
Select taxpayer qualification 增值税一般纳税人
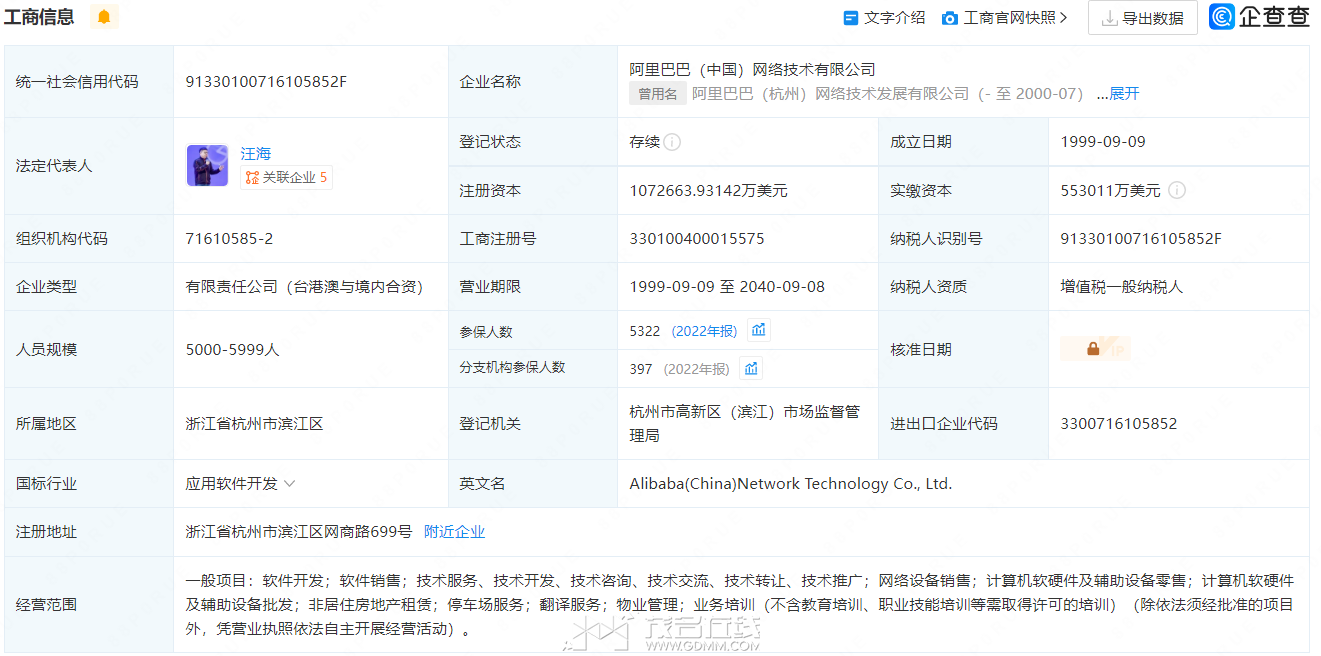click(x=1122, y=287)
